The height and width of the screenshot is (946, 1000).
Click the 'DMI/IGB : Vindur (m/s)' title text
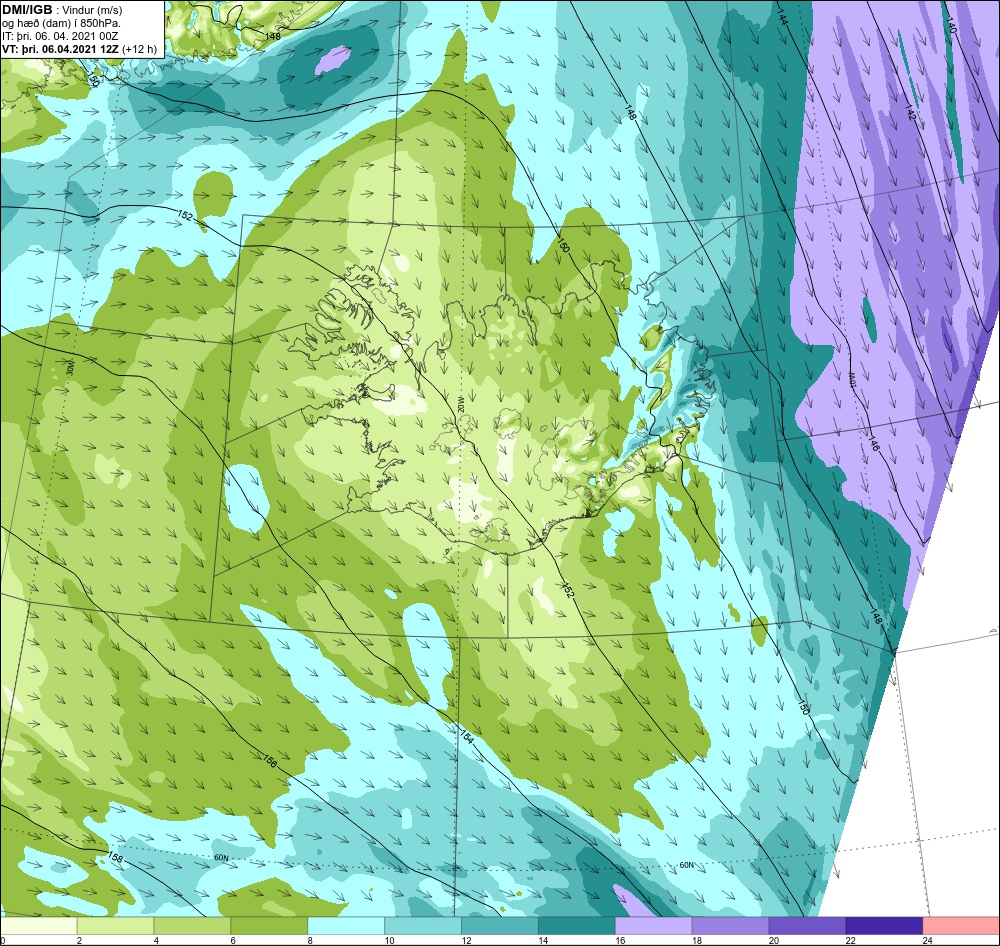tap(62, 10)
